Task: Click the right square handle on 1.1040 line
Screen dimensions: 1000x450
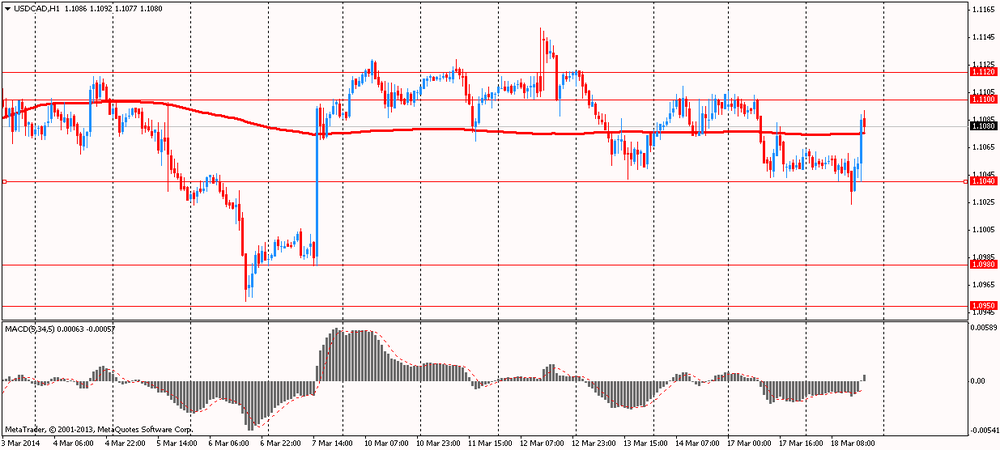Action: pos(965,181)
